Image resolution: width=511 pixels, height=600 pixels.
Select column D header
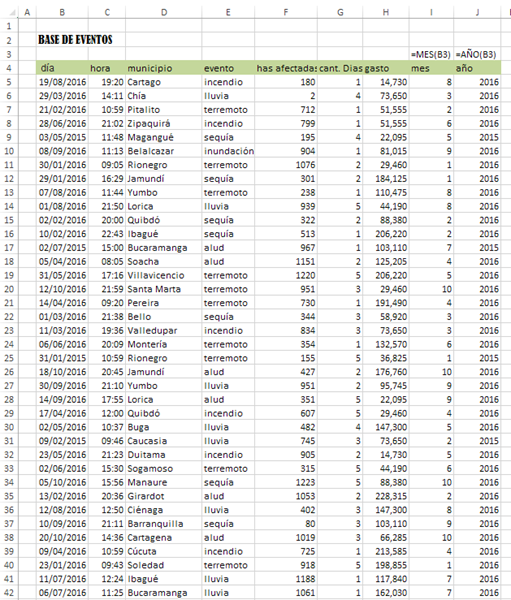164,12
